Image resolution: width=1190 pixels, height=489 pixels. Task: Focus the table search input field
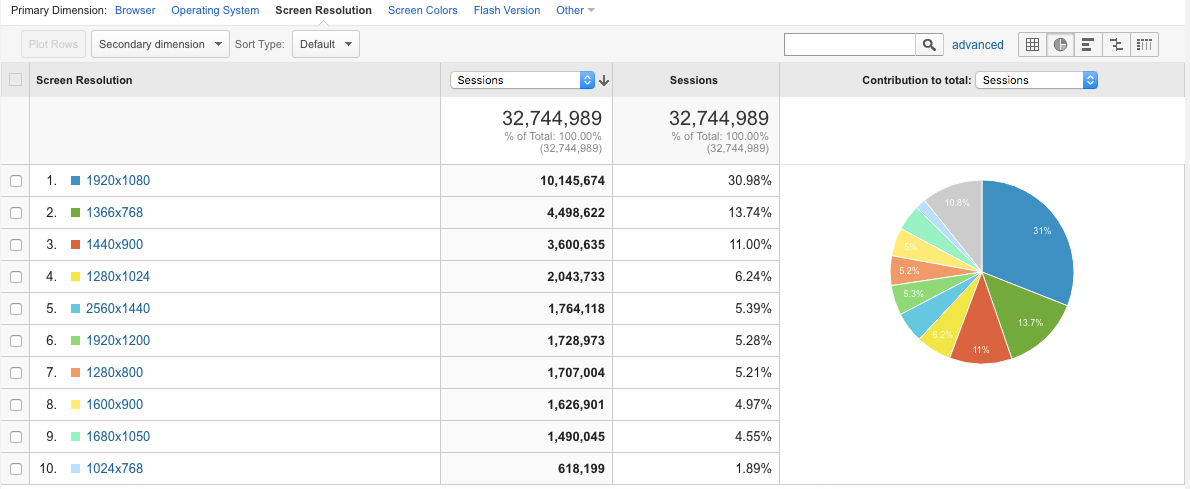850,45
